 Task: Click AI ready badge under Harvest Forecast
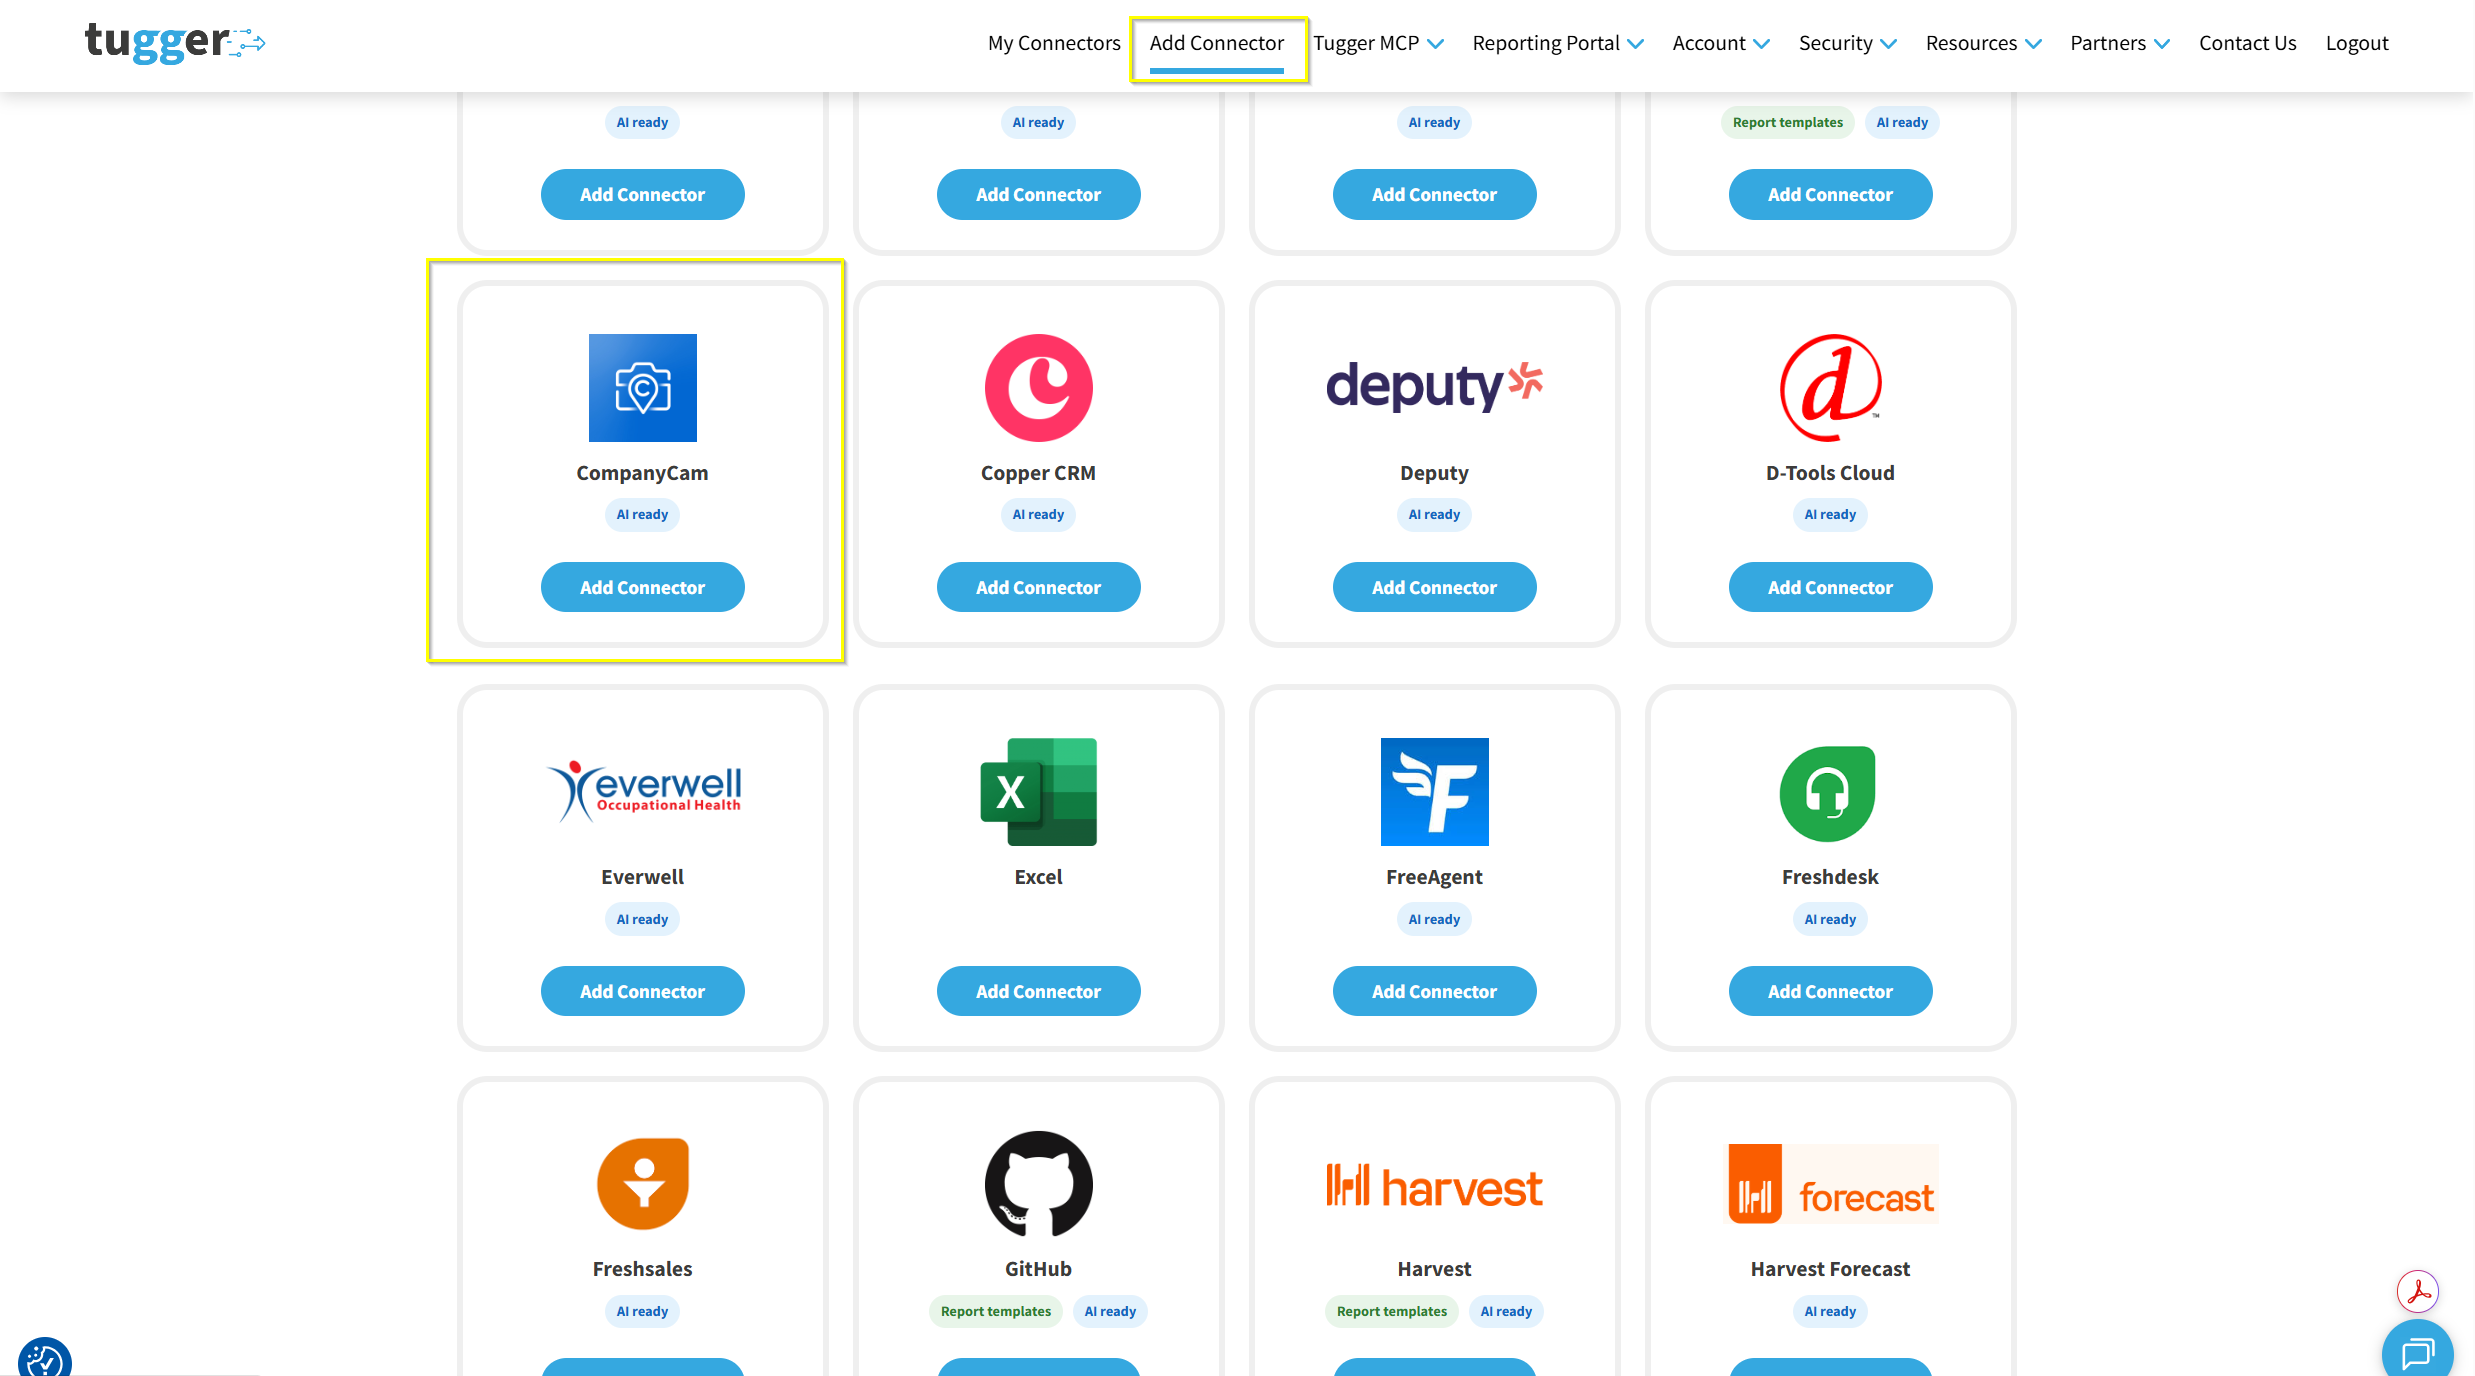pos(1830,1311)
